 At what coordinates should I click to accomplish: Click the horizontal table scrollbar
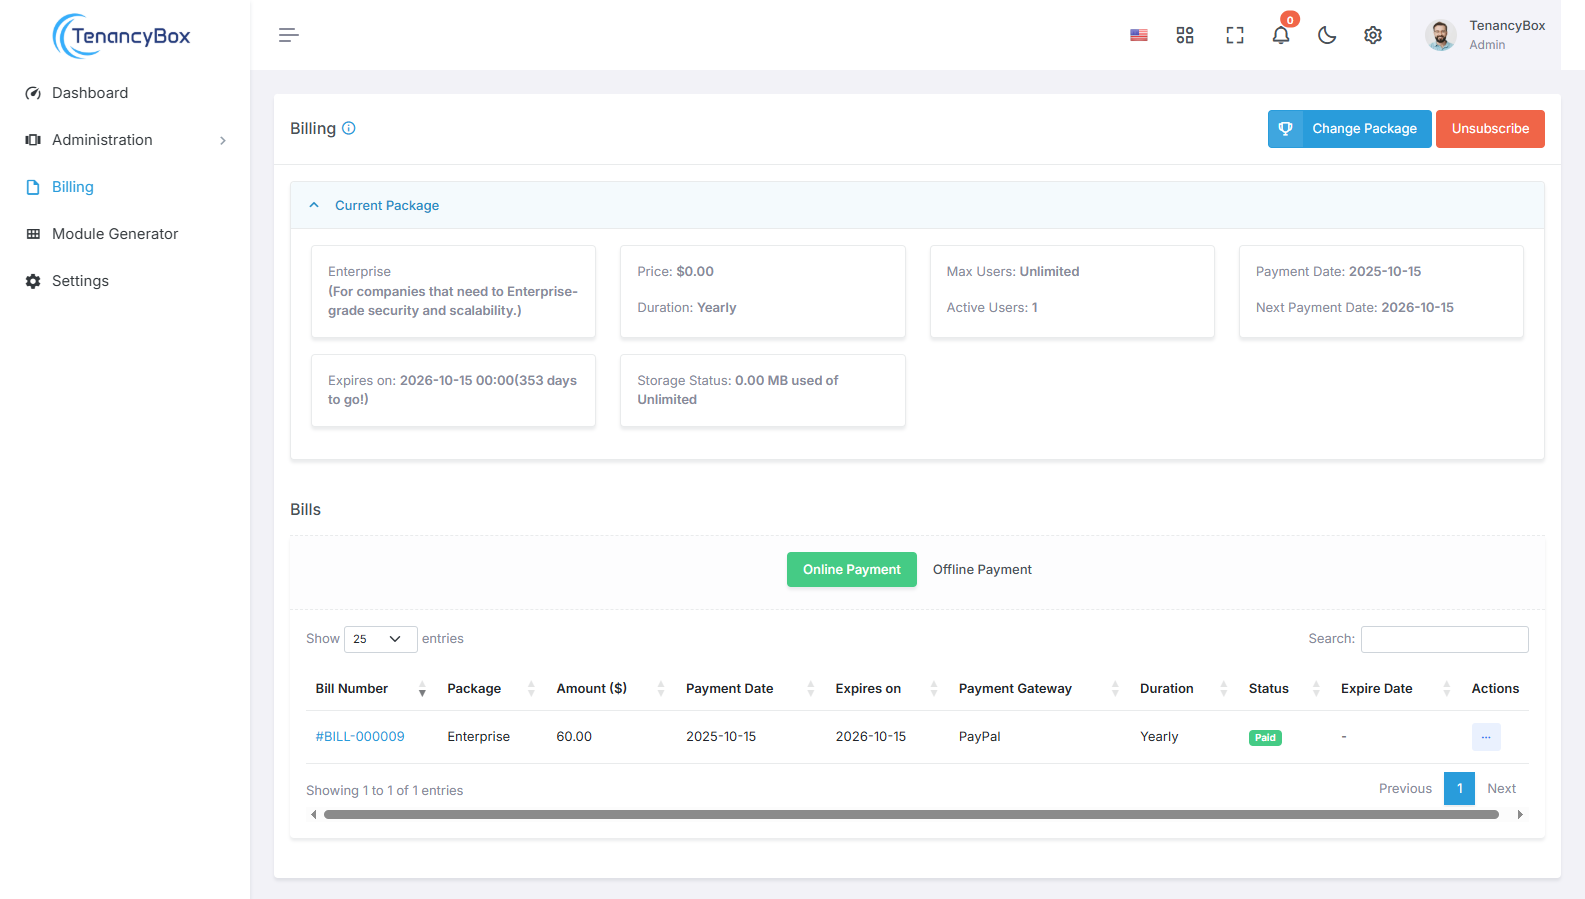click(x=910, y=815)
